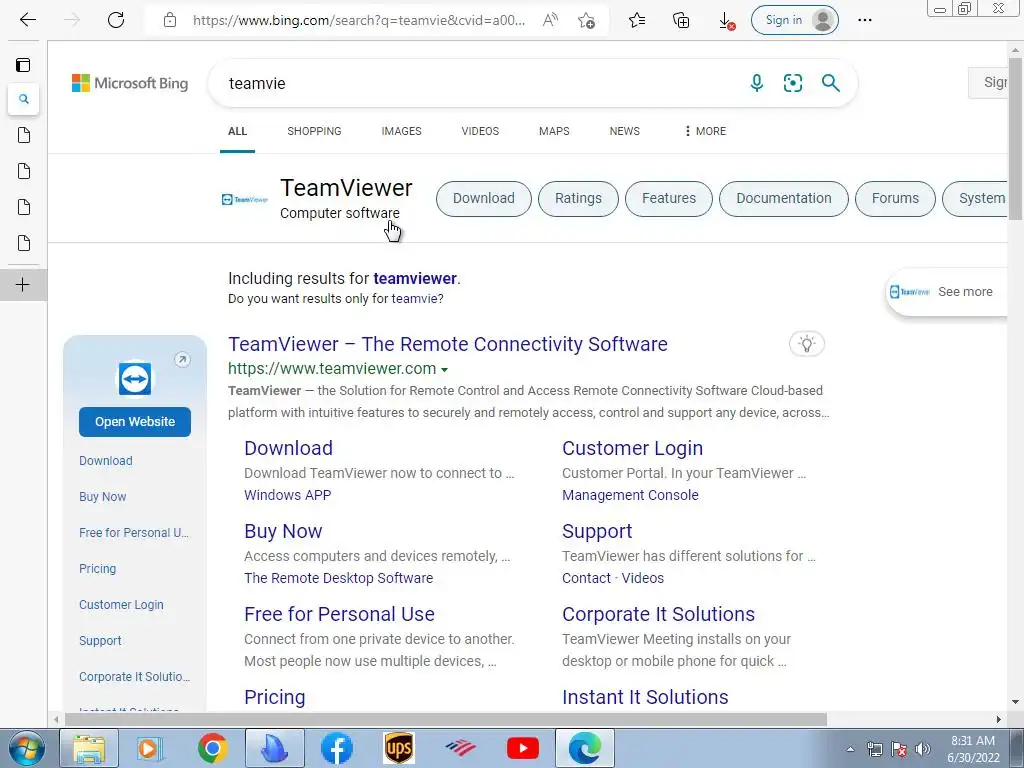Image resolution: width=1024 pixels, height=768 pixels.
Task: Switch to SHOPPING results tab
Action: 314,131
